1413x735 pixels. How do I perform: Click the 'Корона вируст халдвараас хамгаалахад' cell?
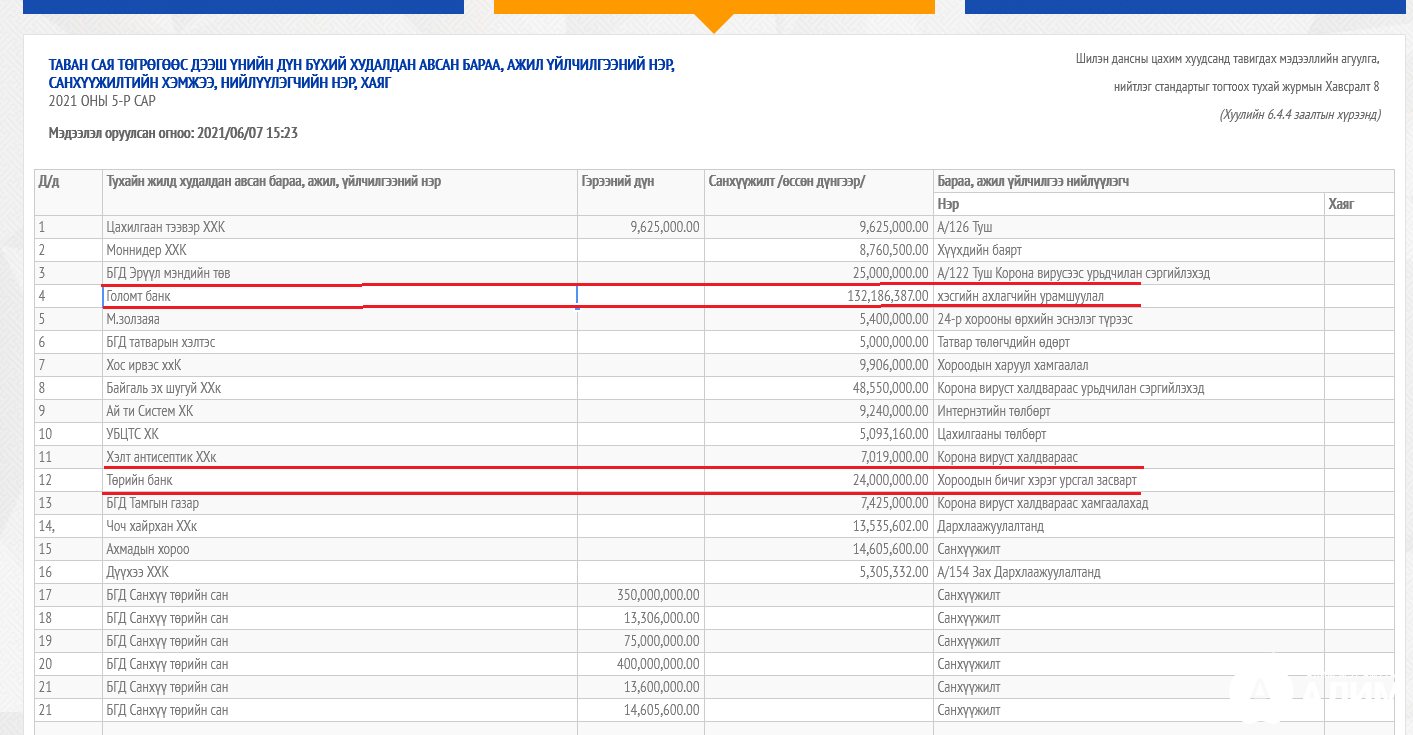pos(1129,503)
